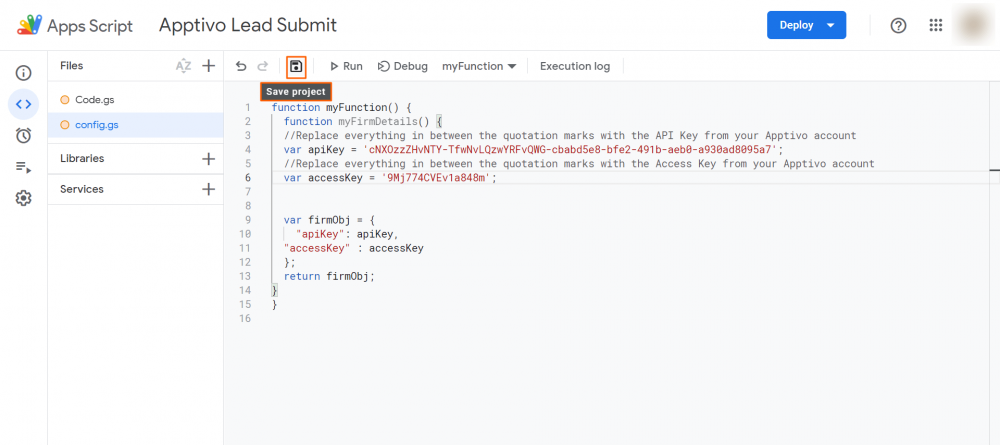Open the Overview sidebar icon
This screenshot has width=1000, height=445.
(23, 73)
